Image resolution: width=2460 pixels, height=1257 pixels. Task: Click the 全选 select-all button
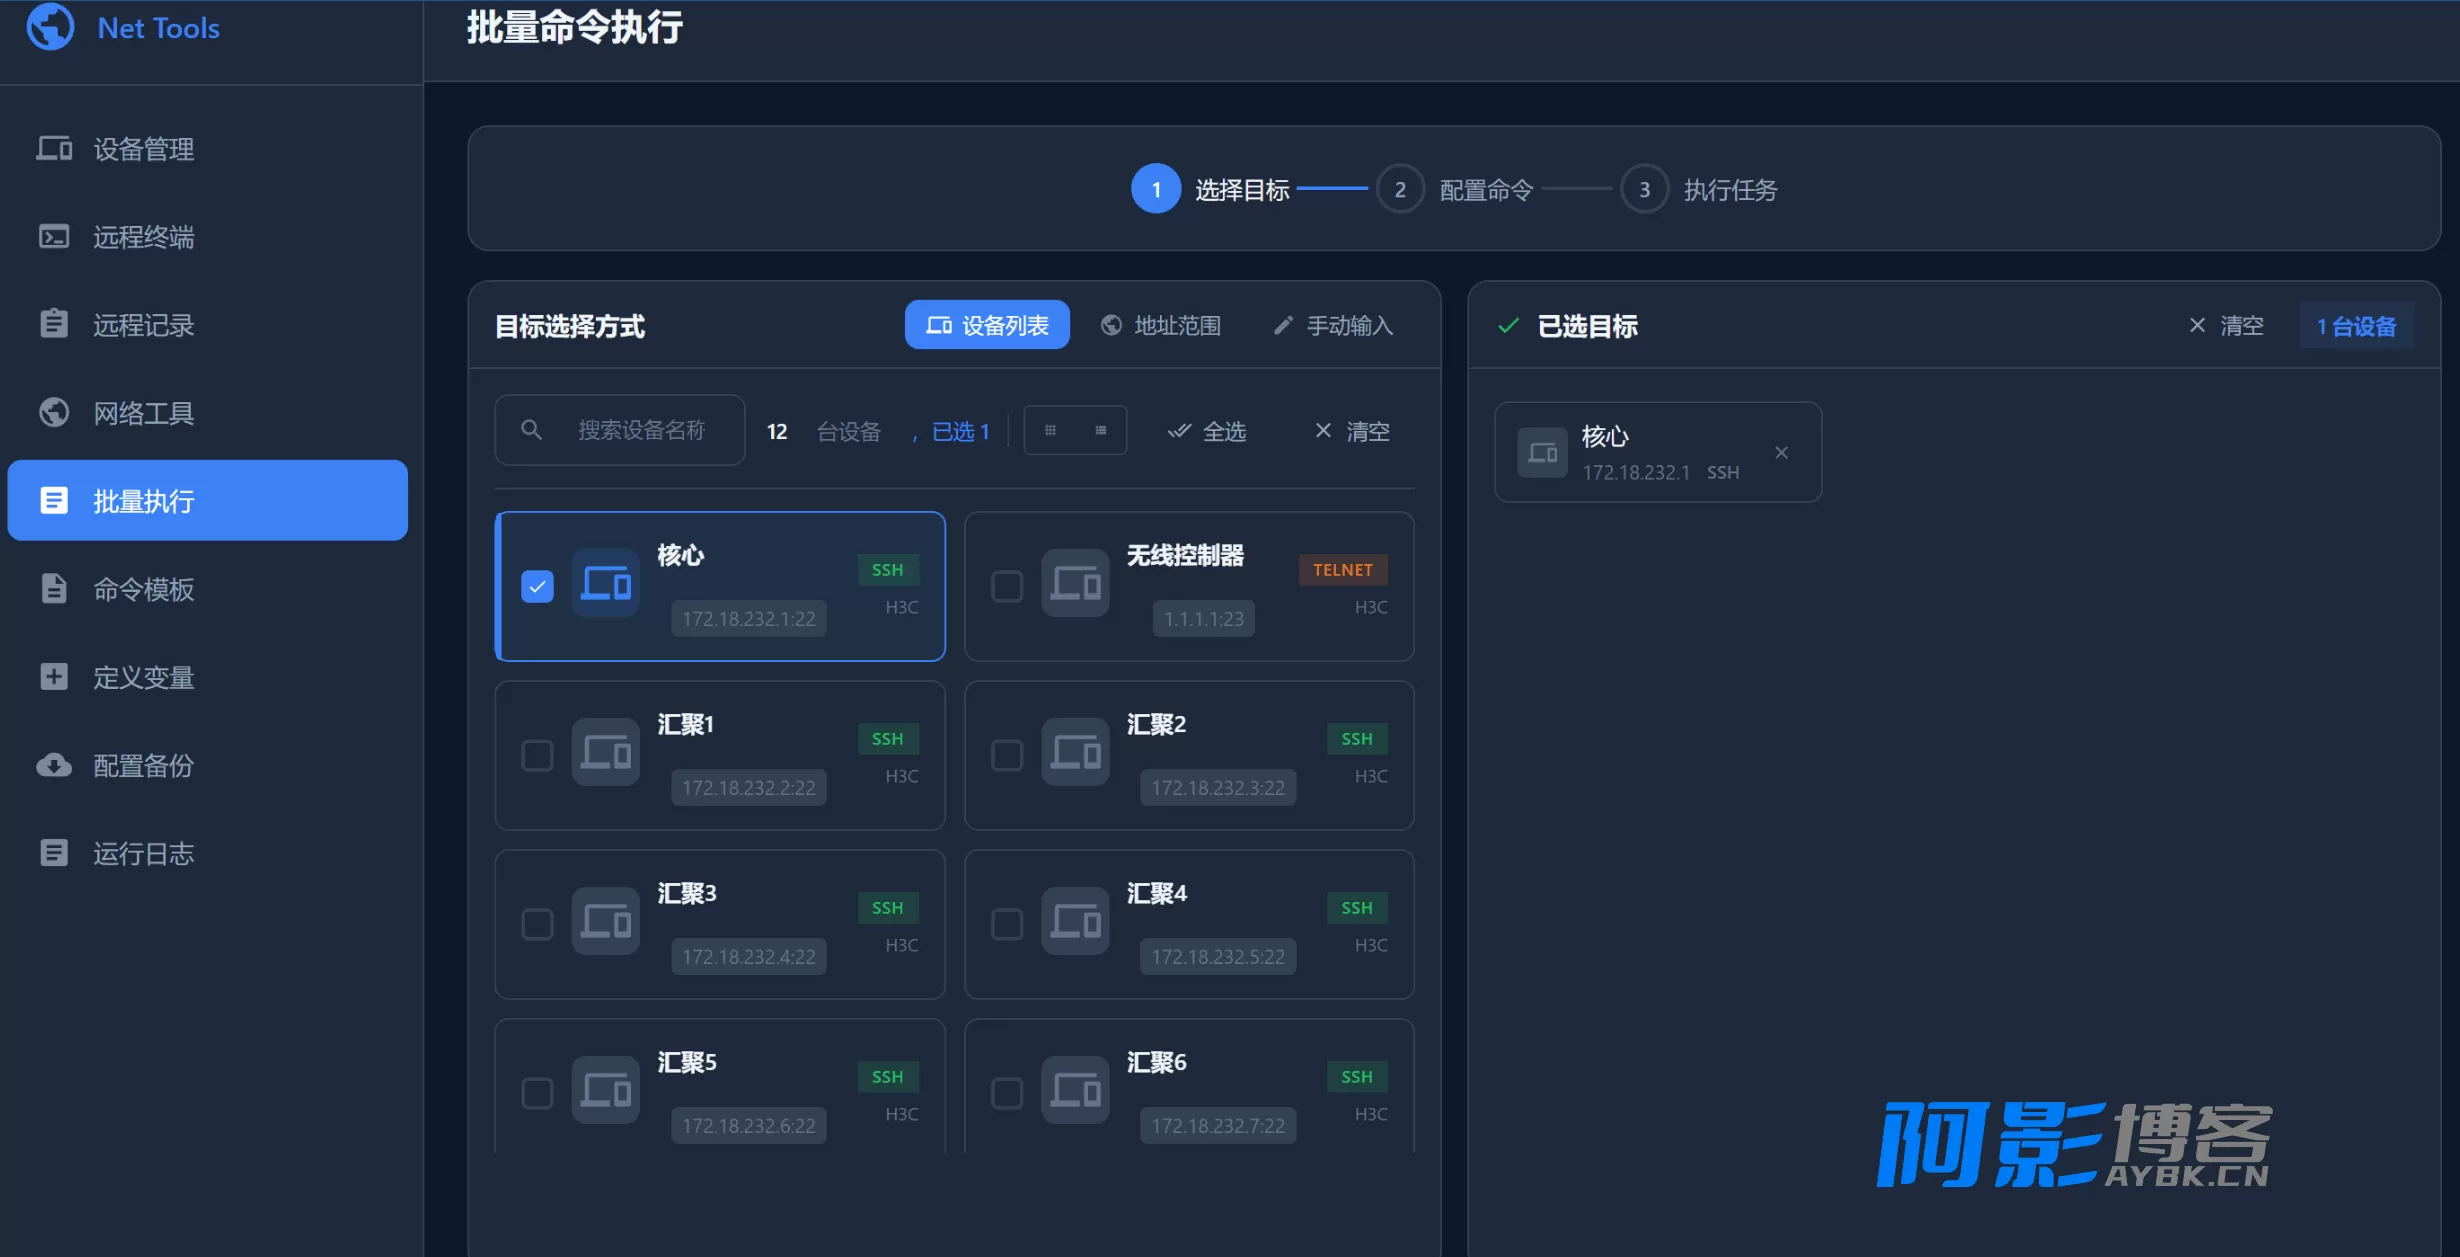click(1207, 431)
